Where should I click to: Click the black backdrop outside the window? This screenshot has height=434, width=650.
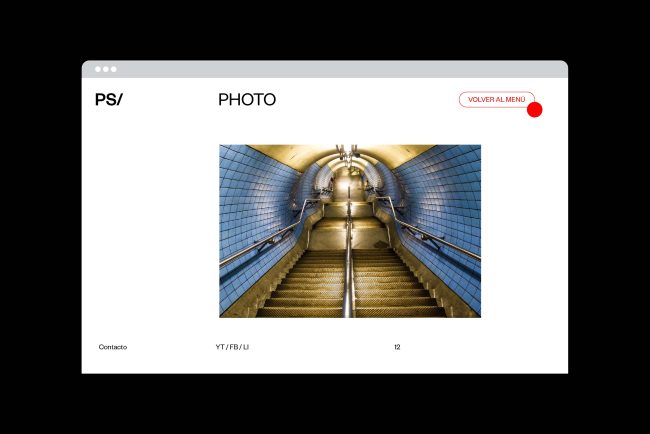click(40, 220)
